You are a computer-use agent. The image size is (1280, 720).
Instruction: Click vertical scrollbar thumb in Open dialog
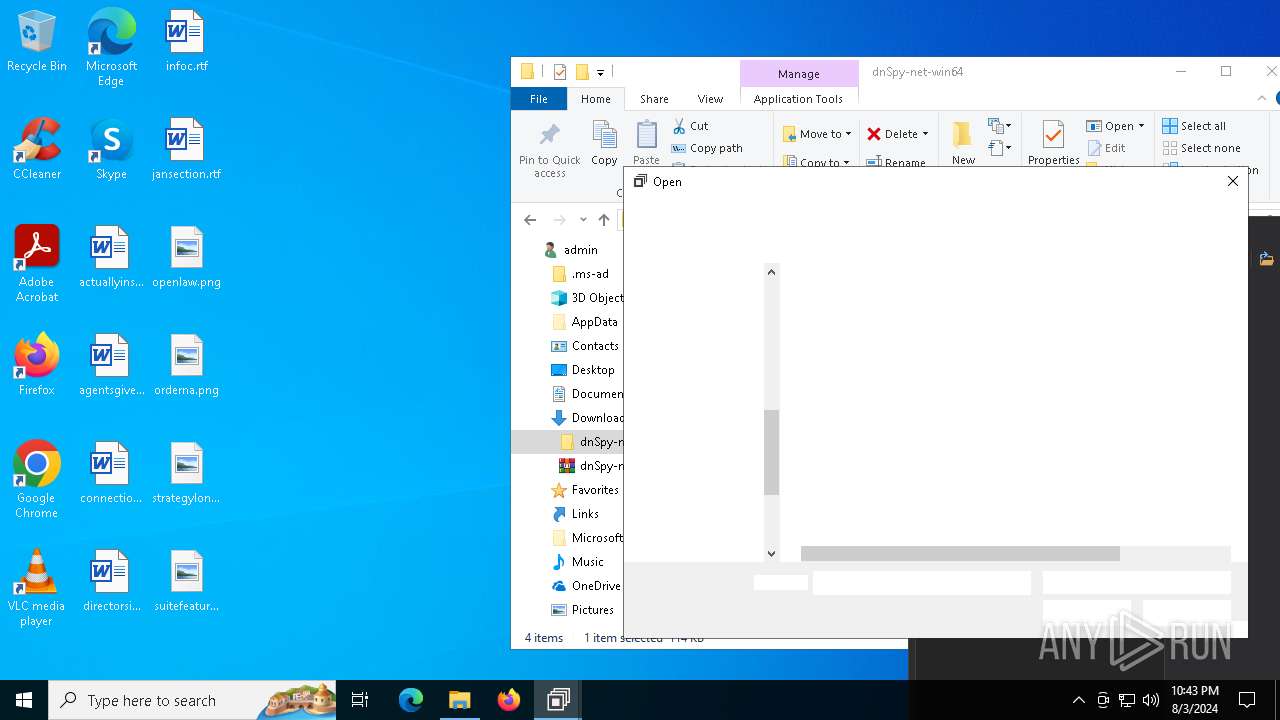pos(771,452)
